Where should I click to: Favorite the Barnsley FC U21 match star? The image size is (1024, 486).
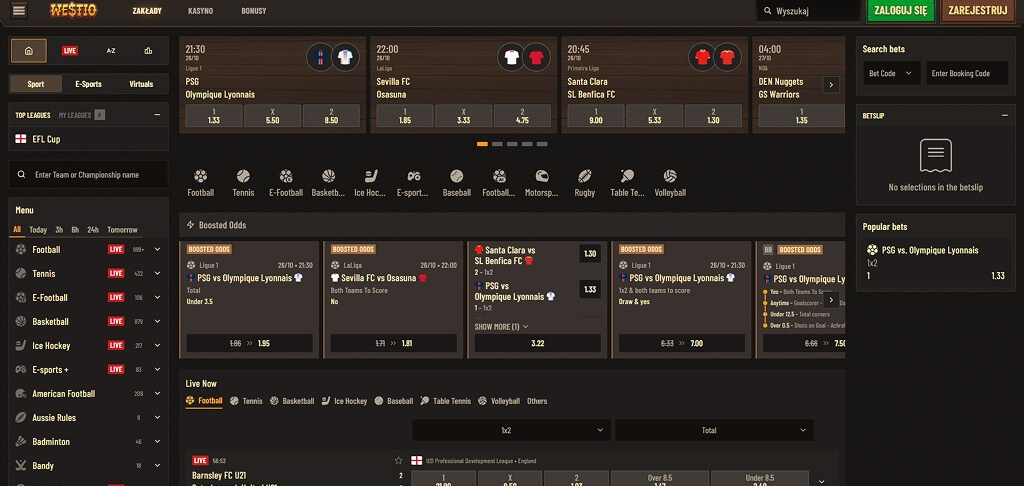[x=398, y=461]
